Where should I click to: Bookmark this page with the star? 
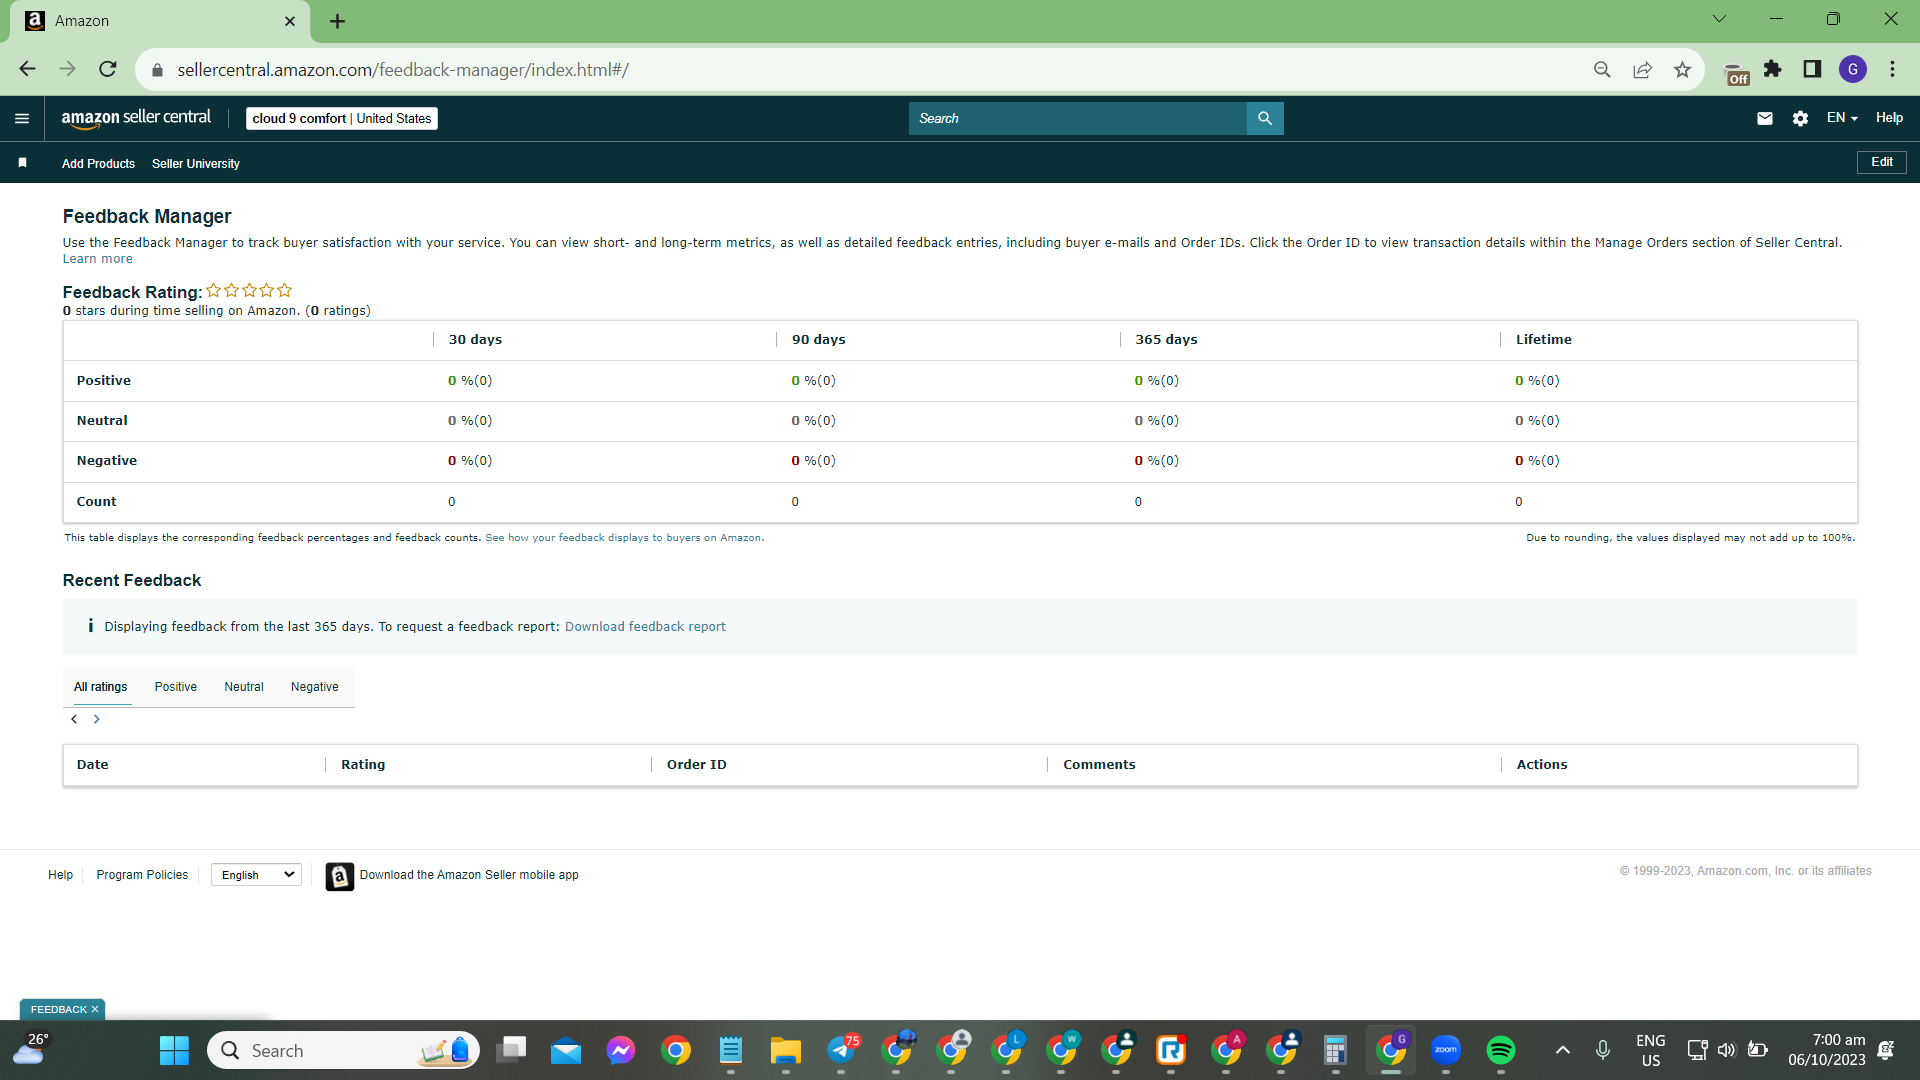tap(1682, 69)
